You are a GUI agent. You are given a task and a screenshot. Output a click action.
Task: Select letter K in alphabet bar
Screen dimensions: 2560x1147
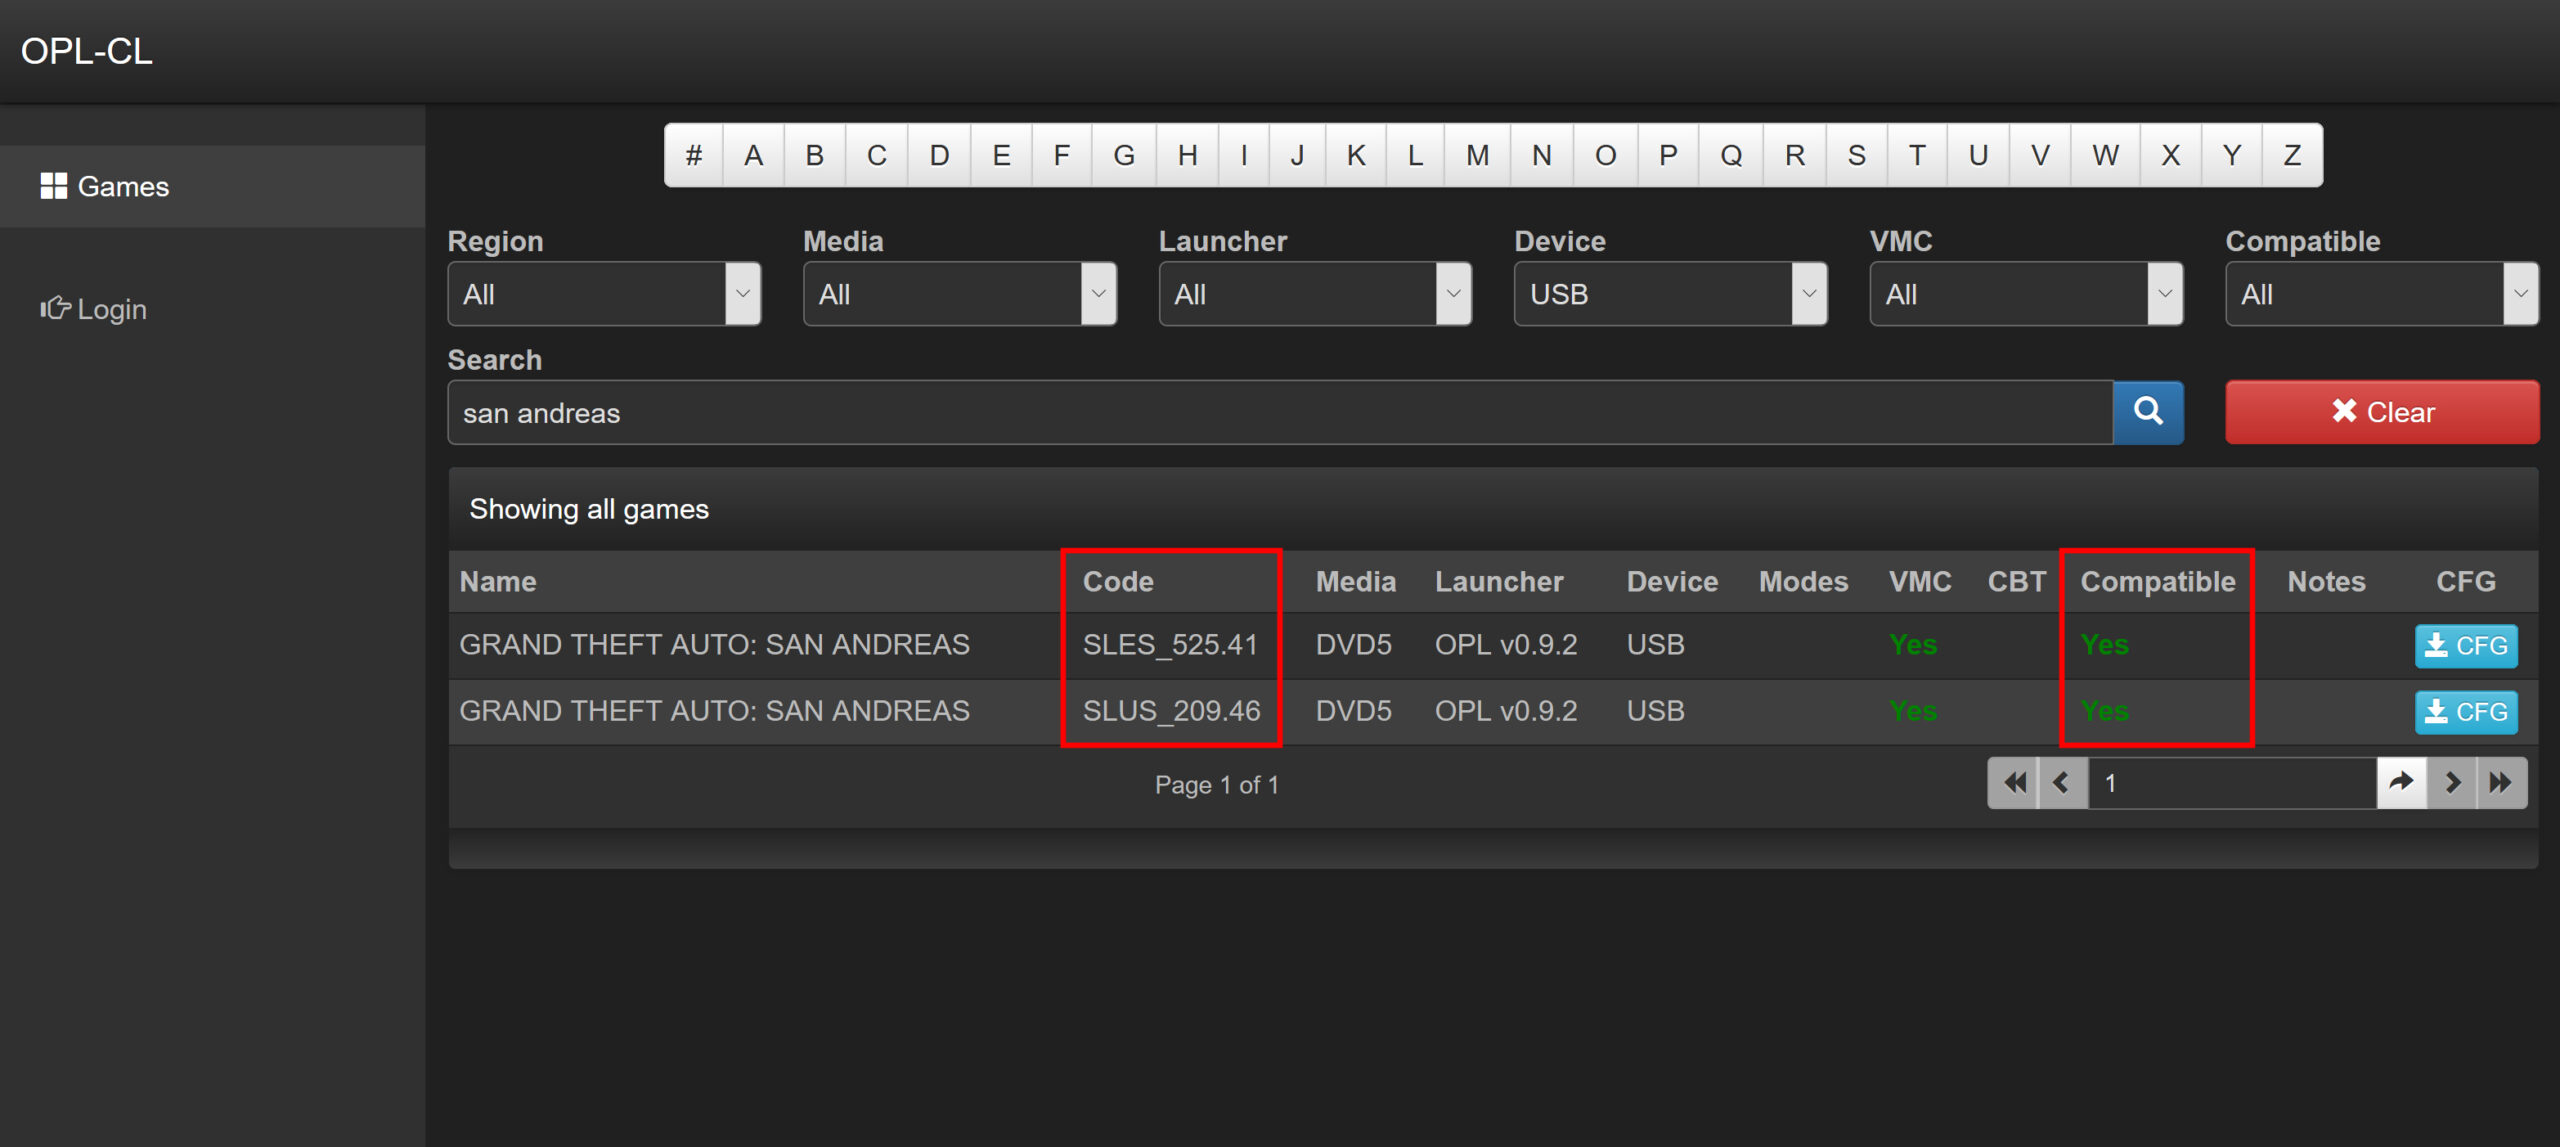click(1356, 155)
